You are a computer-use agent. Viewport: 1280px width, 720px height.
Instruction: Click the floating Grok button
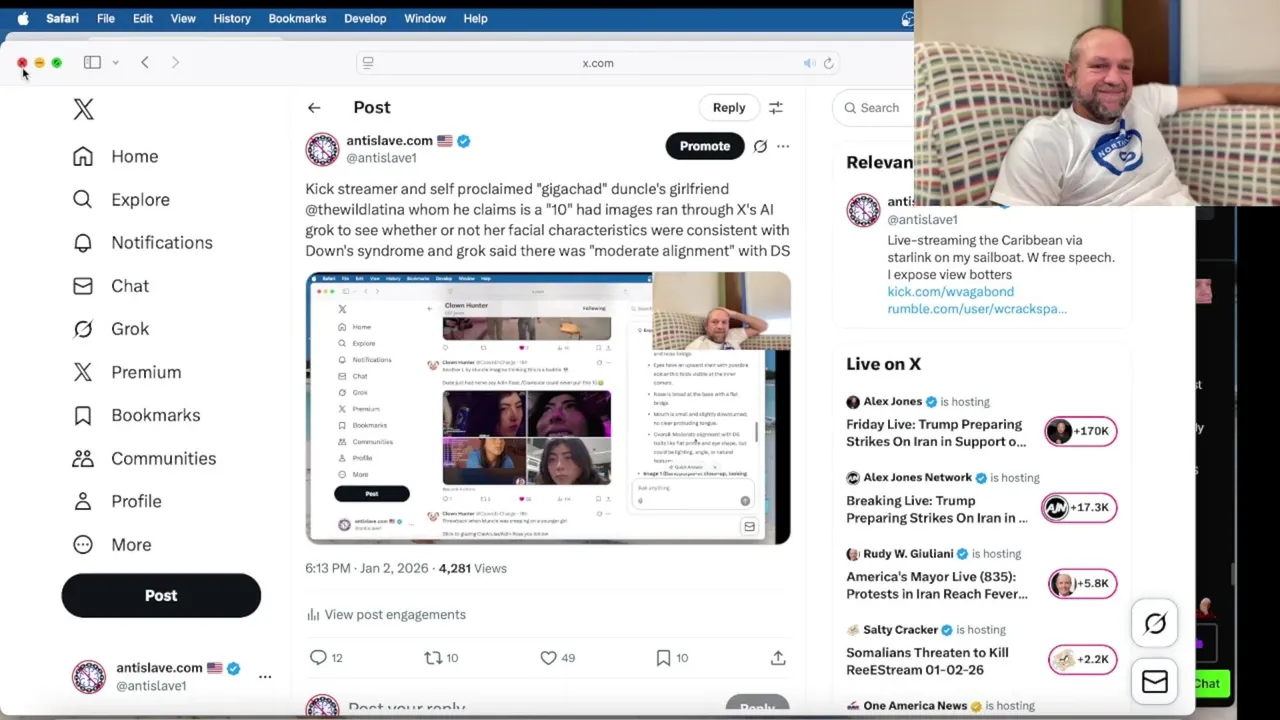tap(1155, 624)
